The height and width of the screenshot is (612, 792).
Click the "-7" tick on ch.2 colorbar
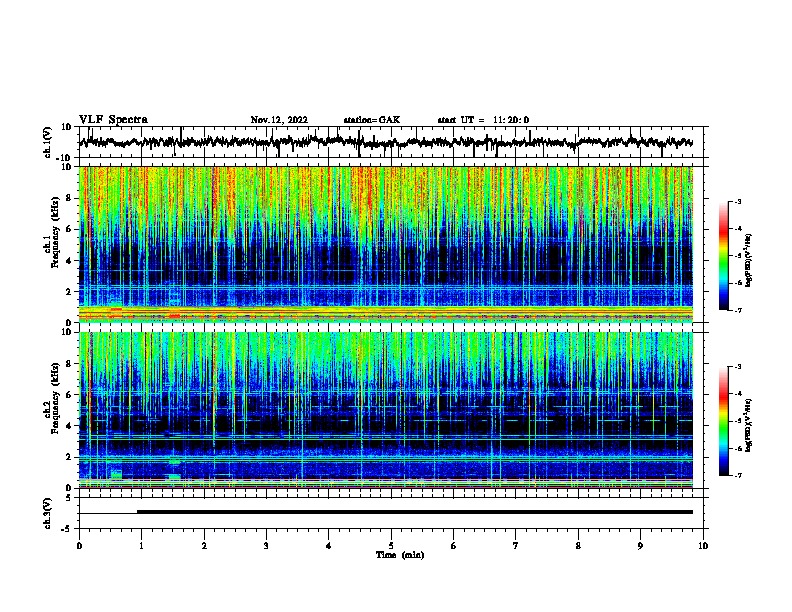pos(737,475)
